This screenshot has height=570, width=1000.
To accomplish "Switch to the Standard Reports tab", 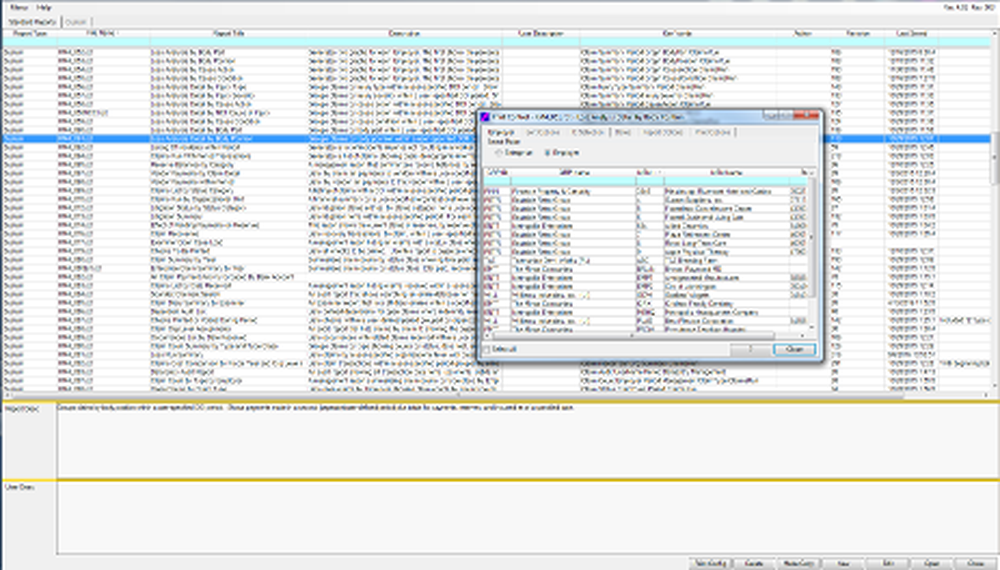I will coord(32,21).
